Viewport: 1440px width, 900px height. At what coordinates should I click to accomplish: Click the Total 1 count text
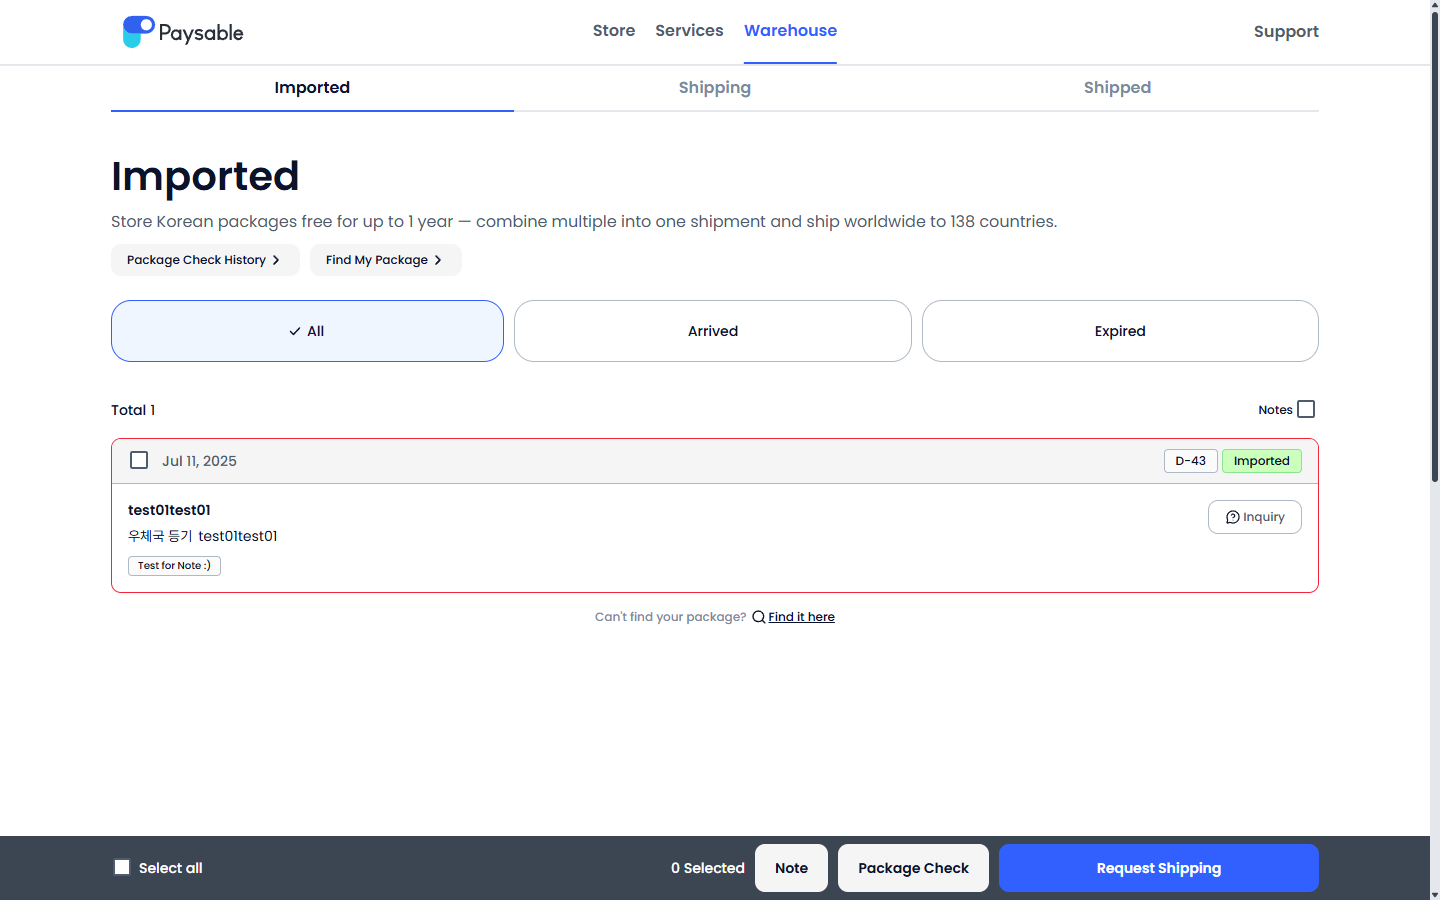133,410
